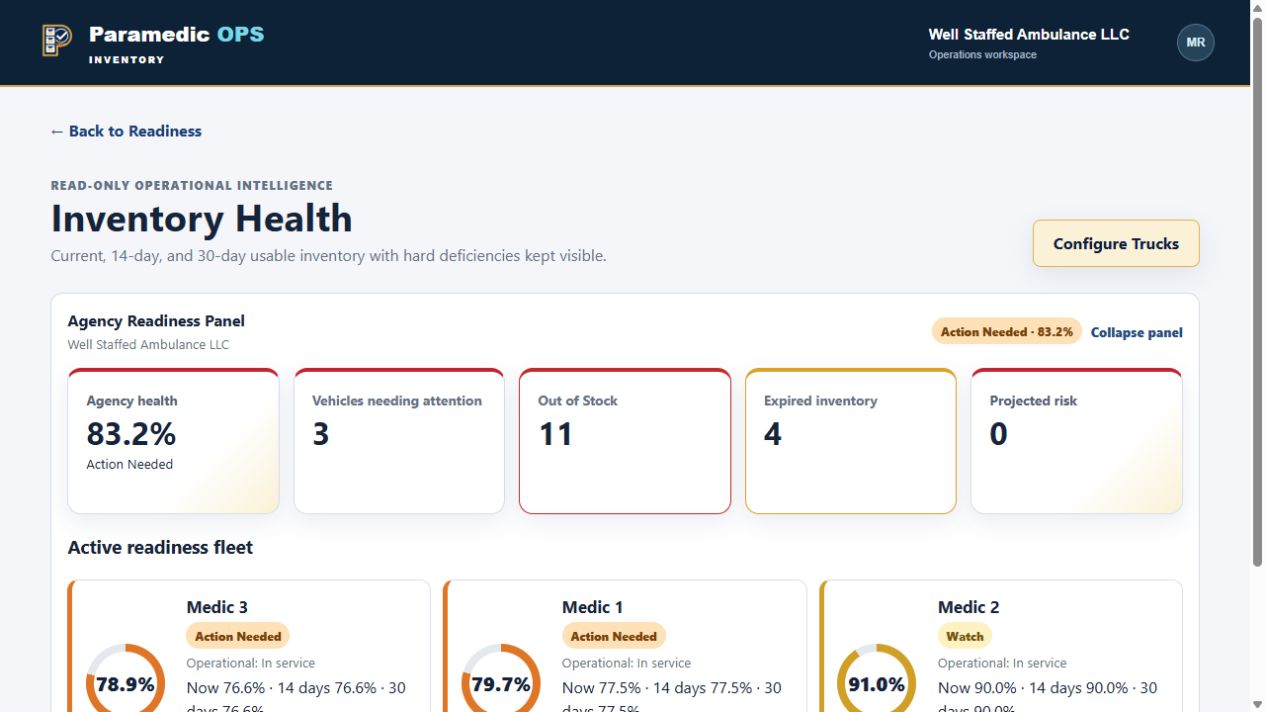Click the Operations workspace subtitle

pyautogui.click(x=983, y=55)
